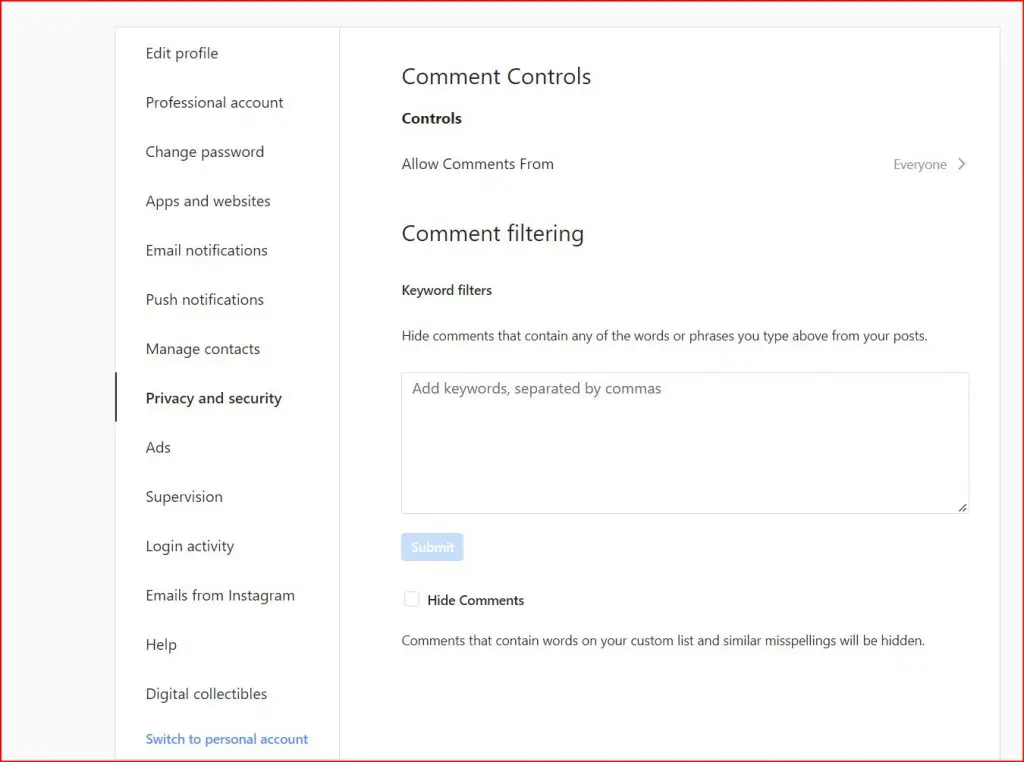Go to Professional account settings
The height and width of the screenshot is (762, 1024).
point(214,103)
